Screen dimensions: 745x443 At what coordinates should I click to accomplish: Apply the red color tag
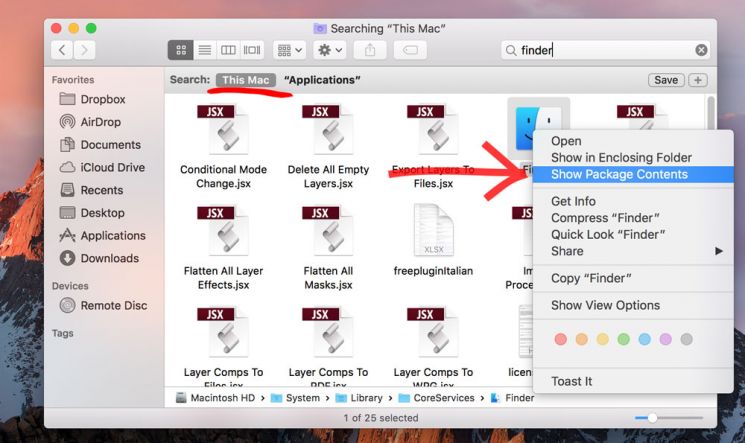click(560, 340)
